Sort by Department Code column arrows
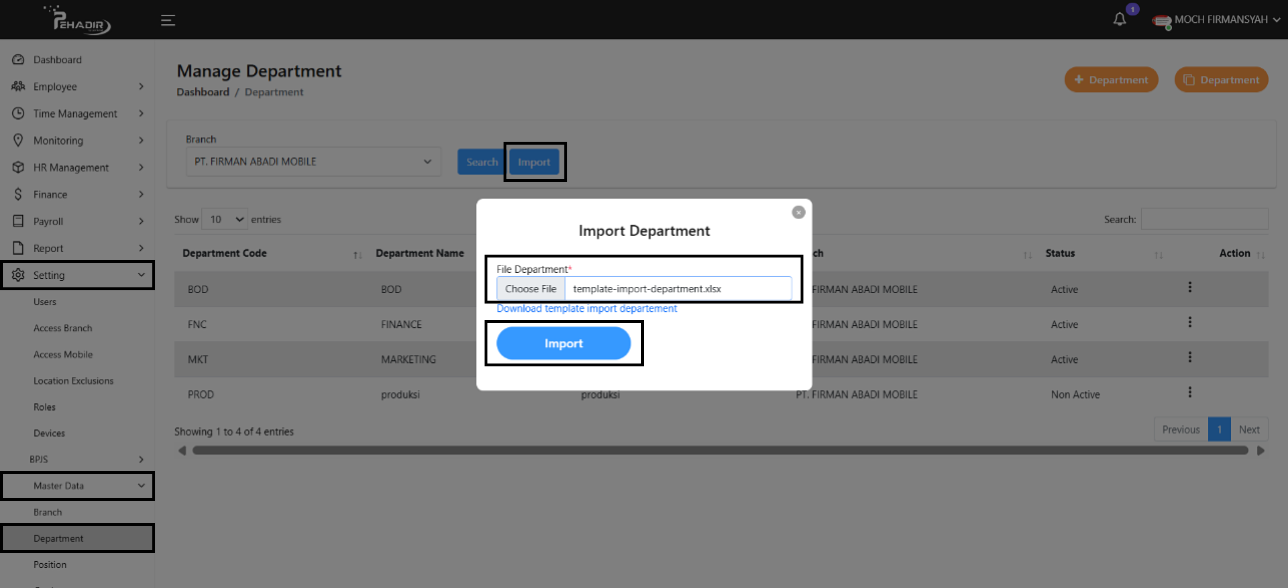Screen dimensions: 1288x588 357,255
